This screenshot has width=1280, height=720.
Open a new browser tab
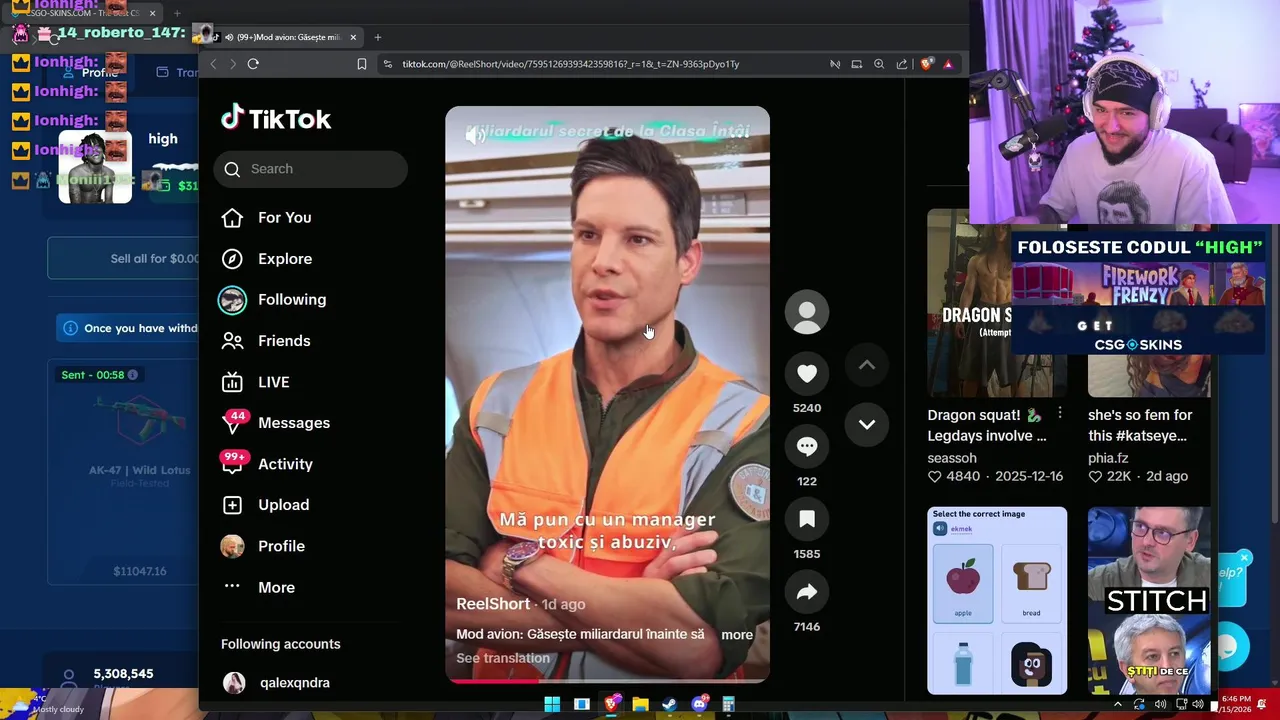[x=378, y=37]
